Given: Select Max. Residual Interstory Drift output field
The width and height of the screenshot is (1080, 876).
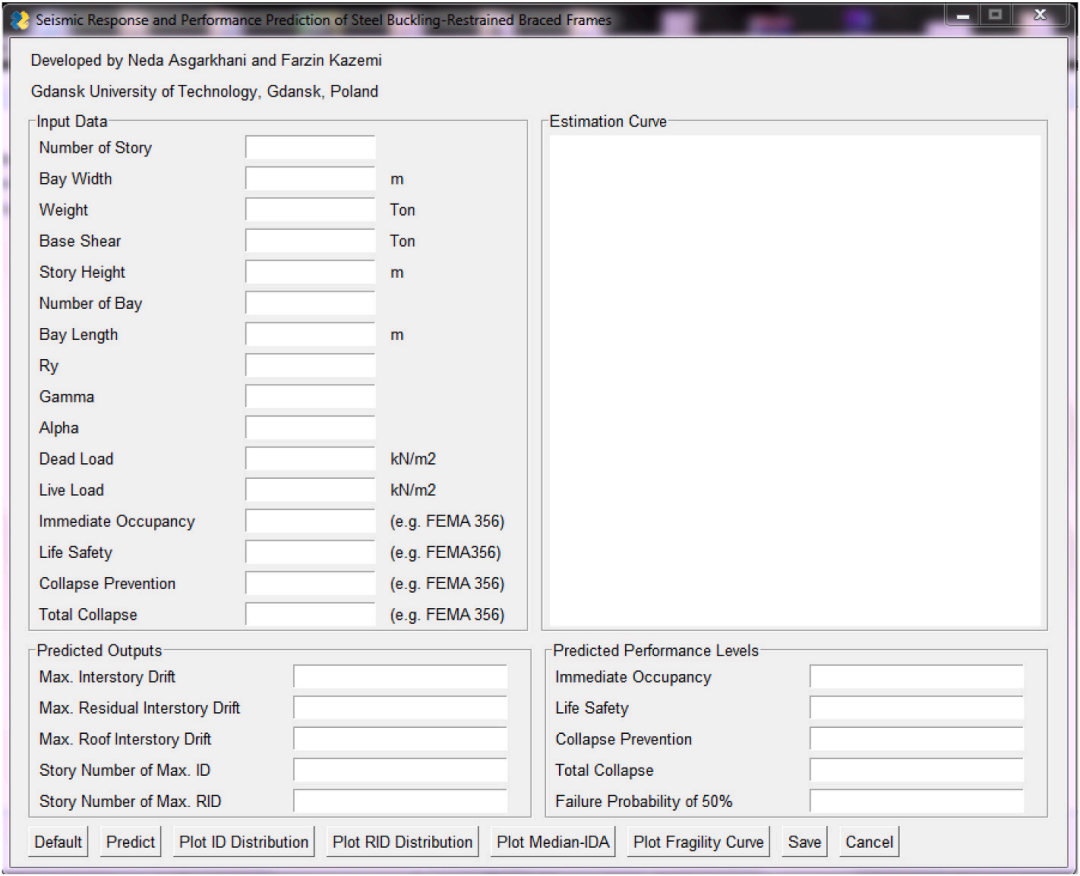Looking at the screenshot, I should point(400,707).
